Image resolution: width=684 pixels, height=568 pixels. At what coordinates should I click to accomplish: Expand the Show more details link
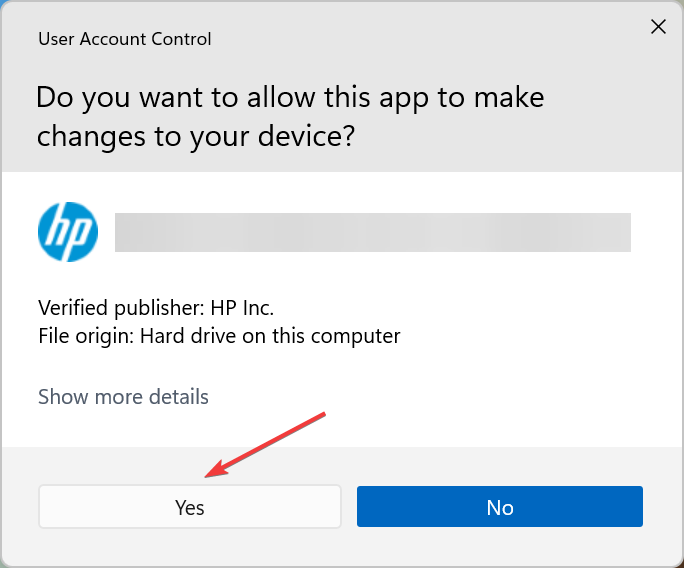(123, 397)
